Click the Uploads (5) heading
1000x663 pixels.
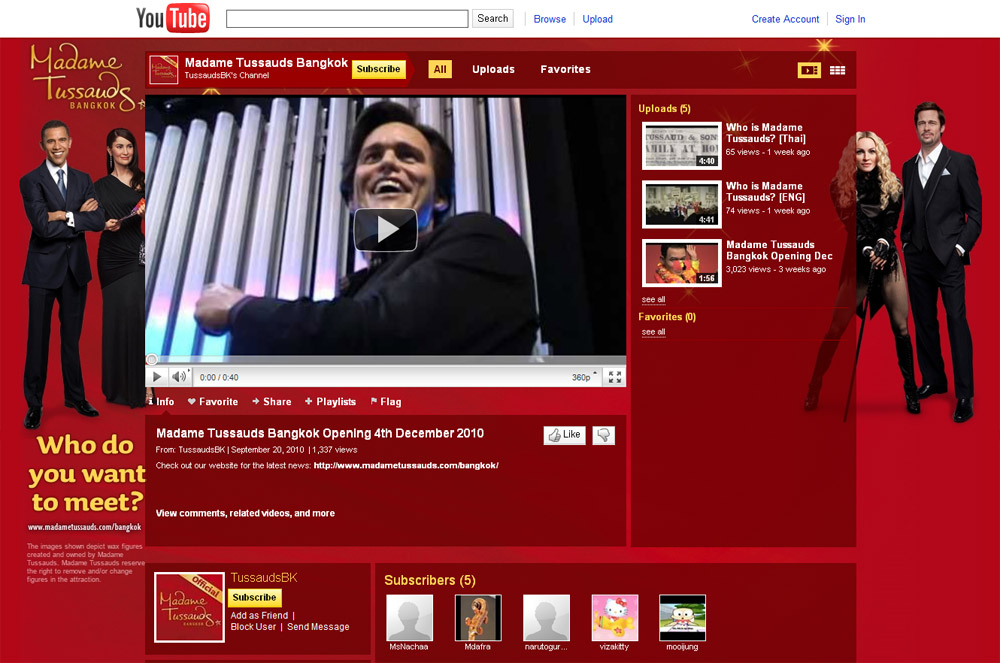tap(664, 108)
